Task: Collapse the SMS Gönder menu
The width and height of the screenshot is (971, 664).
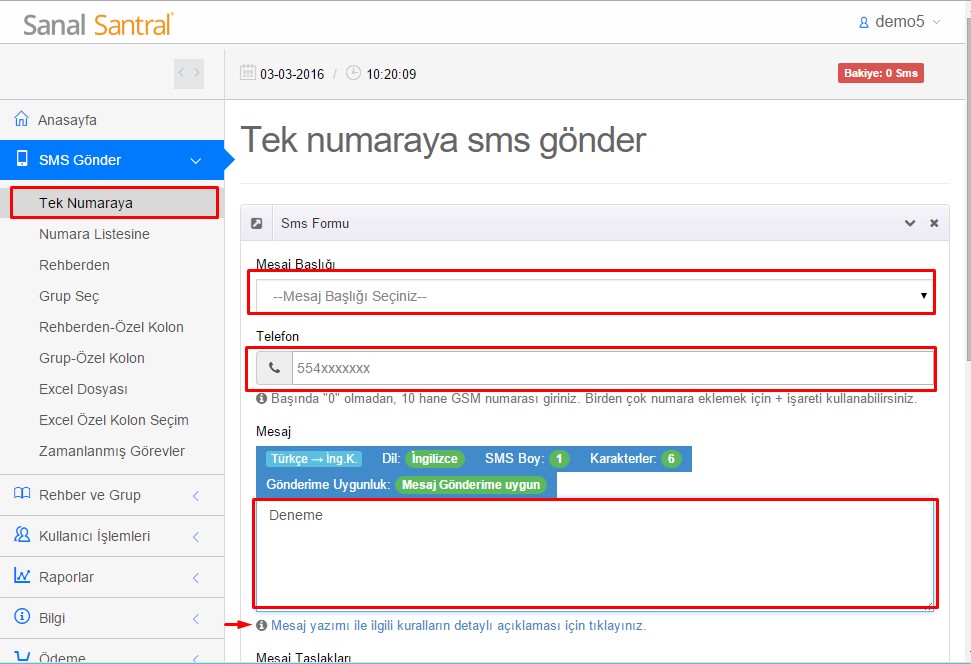Action: pyautogui.click(x=112, y=160)
